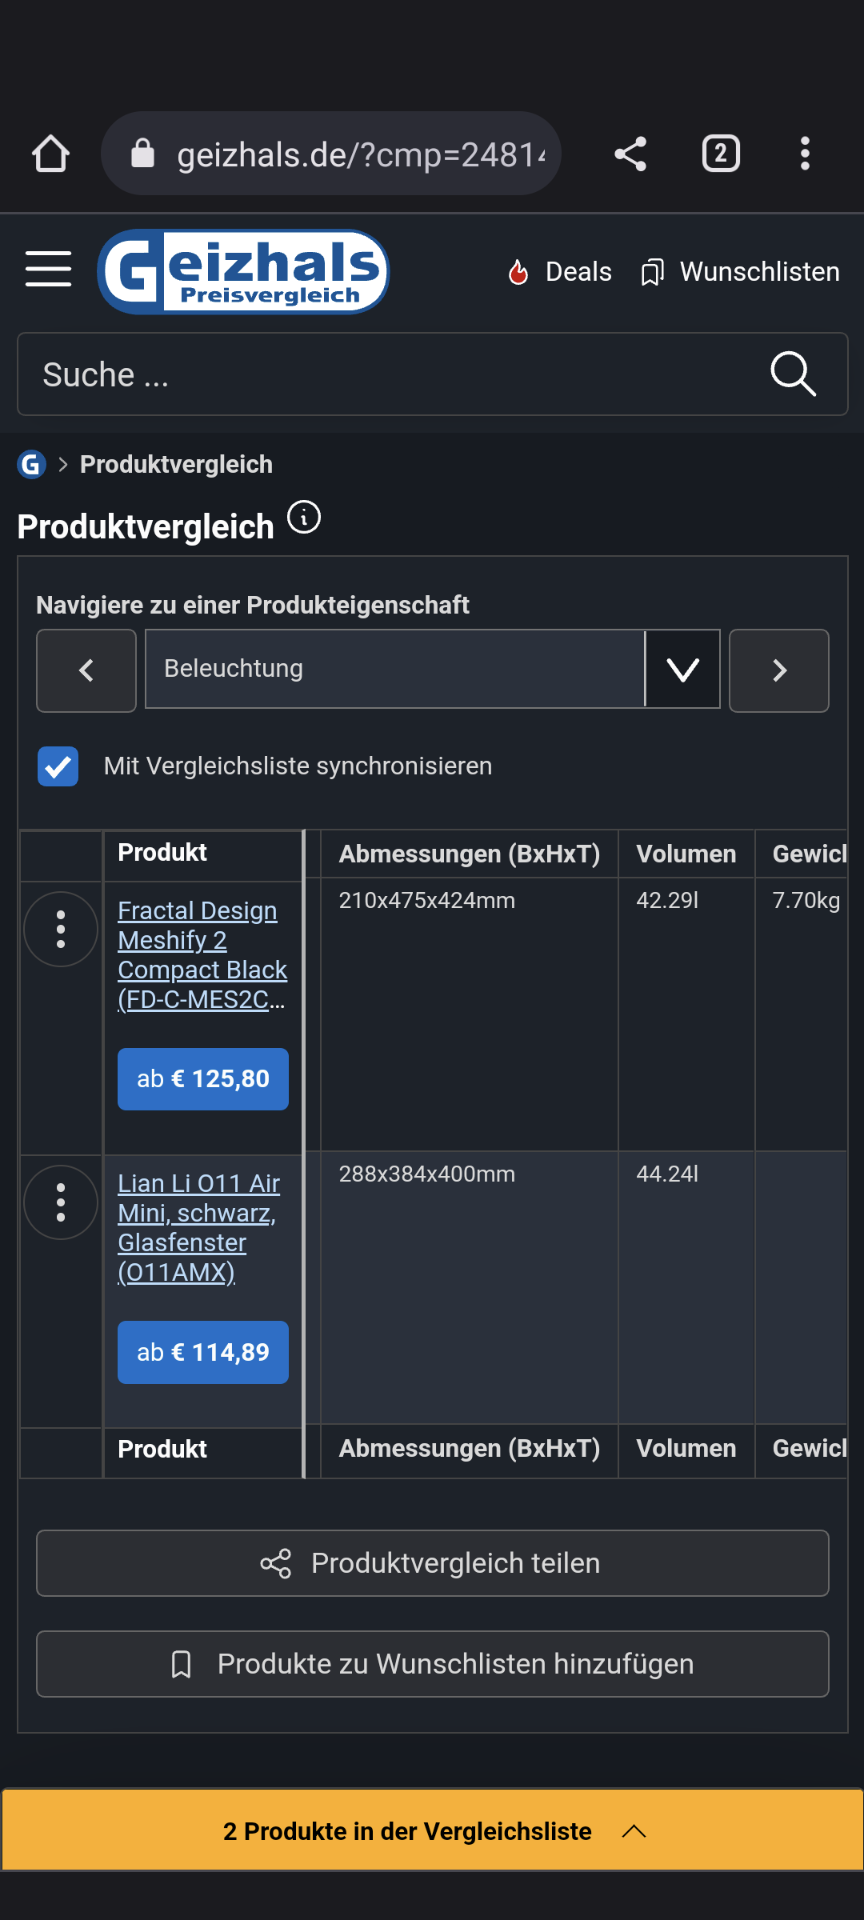
Task: Tap the browser home icon
Action: click(50, 154)
